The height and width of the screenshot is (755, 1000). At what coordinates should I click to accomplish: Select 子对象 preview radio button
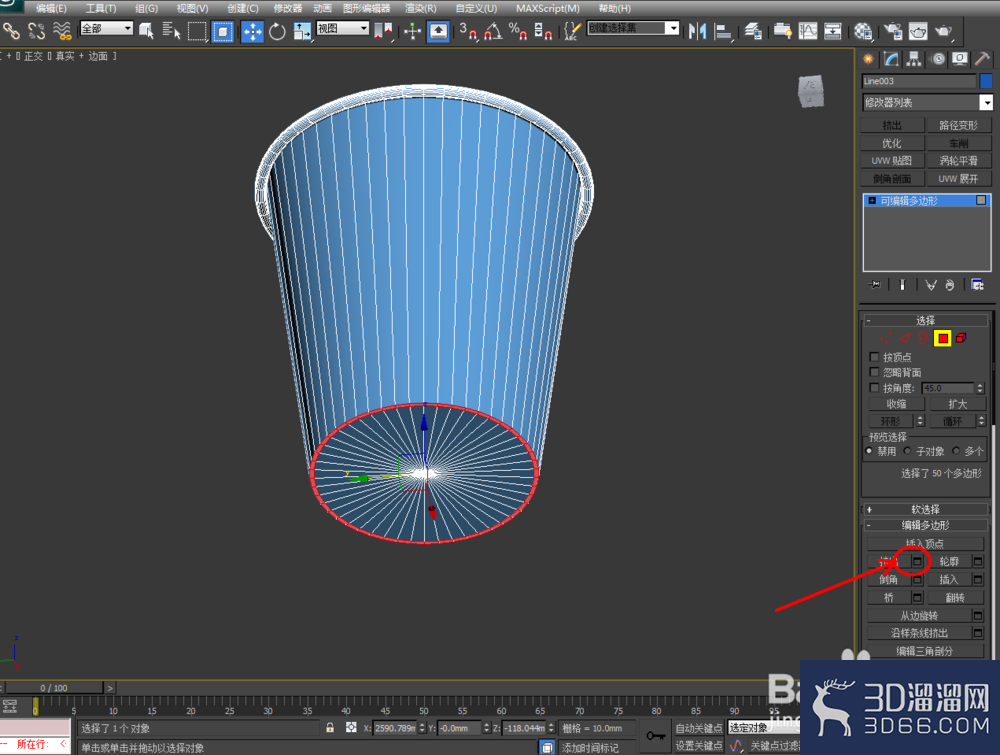pos(907,451)
